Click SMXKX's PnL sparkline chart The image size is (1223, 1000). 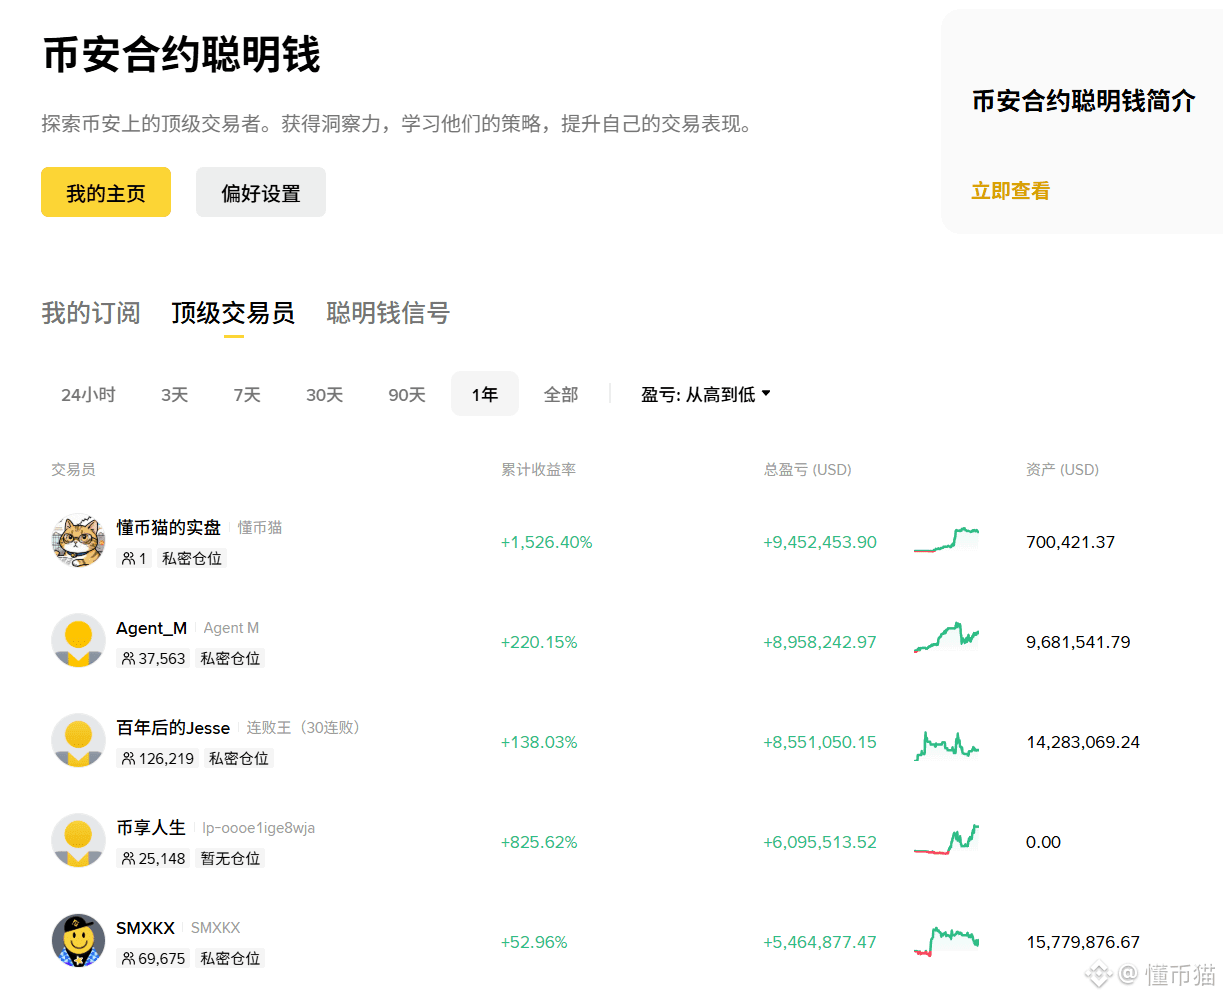coord(946,941)
